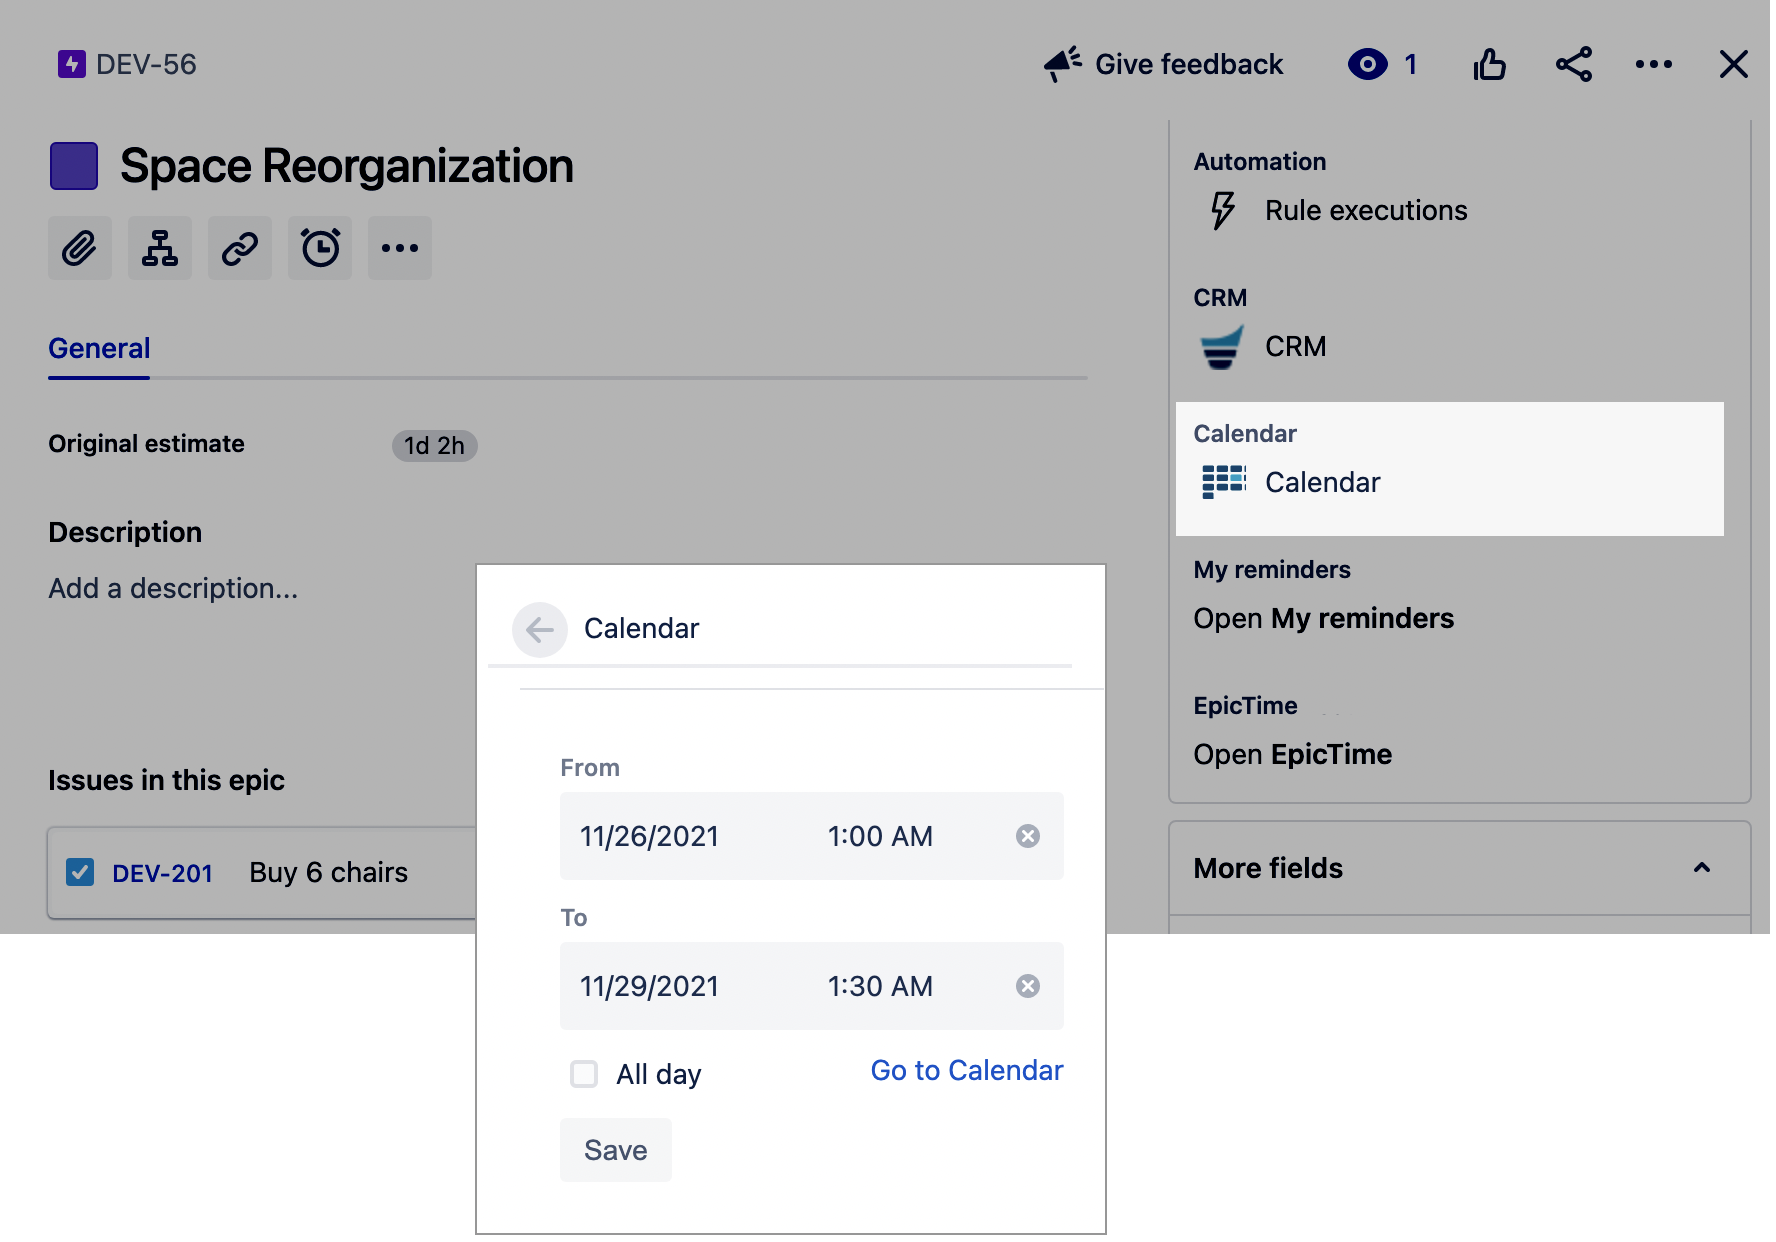Enable the All day checkbox
This screenshot has height=1242, width=1776.
pos(584,1074)
